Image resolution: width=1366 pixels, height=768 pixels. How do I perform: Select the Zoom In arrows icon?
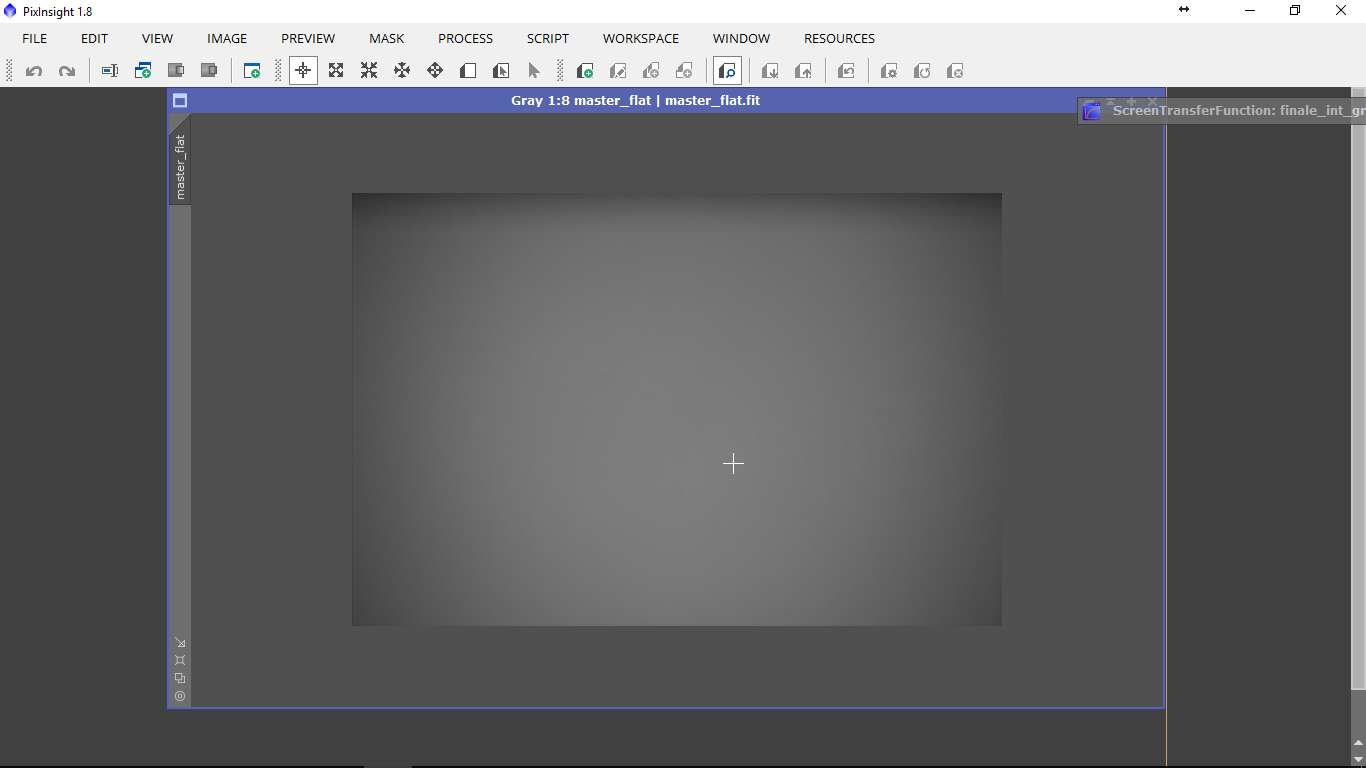(x=336, y=71)
